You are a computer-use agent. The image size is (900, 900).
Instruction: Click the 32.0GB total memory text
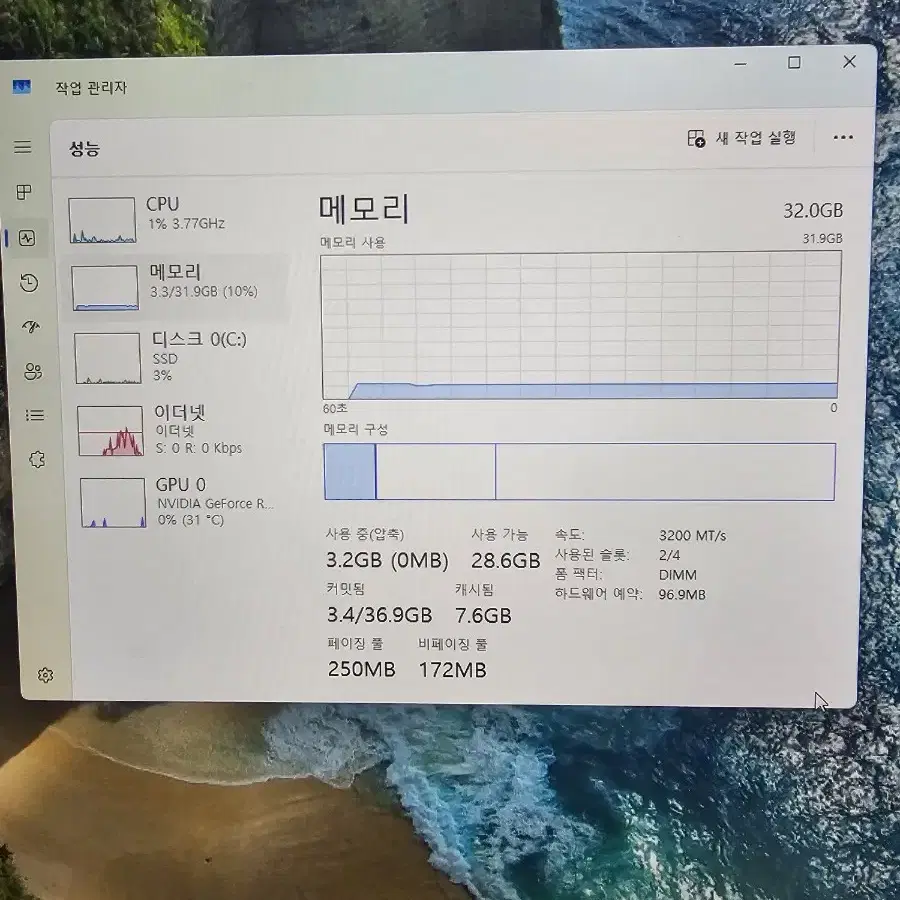pyautogui.click(x=813, y=211)
